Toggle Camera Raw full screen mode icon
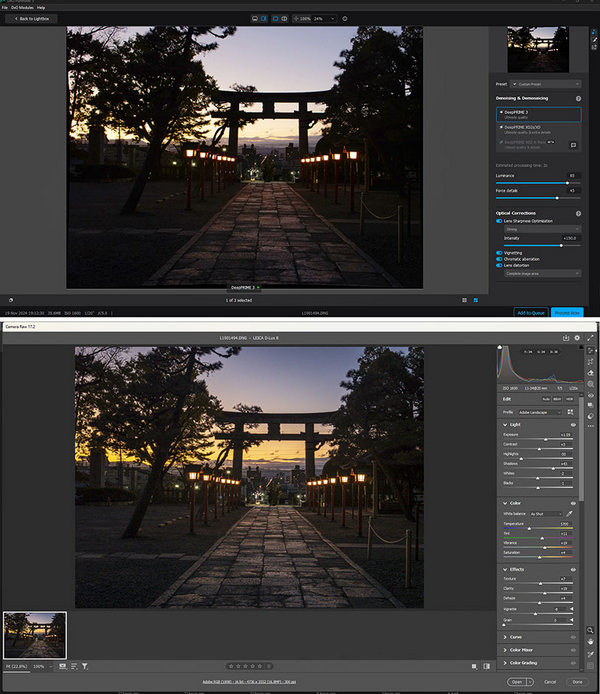Screen dimensions: 600x694 click(x=592, y=338)
